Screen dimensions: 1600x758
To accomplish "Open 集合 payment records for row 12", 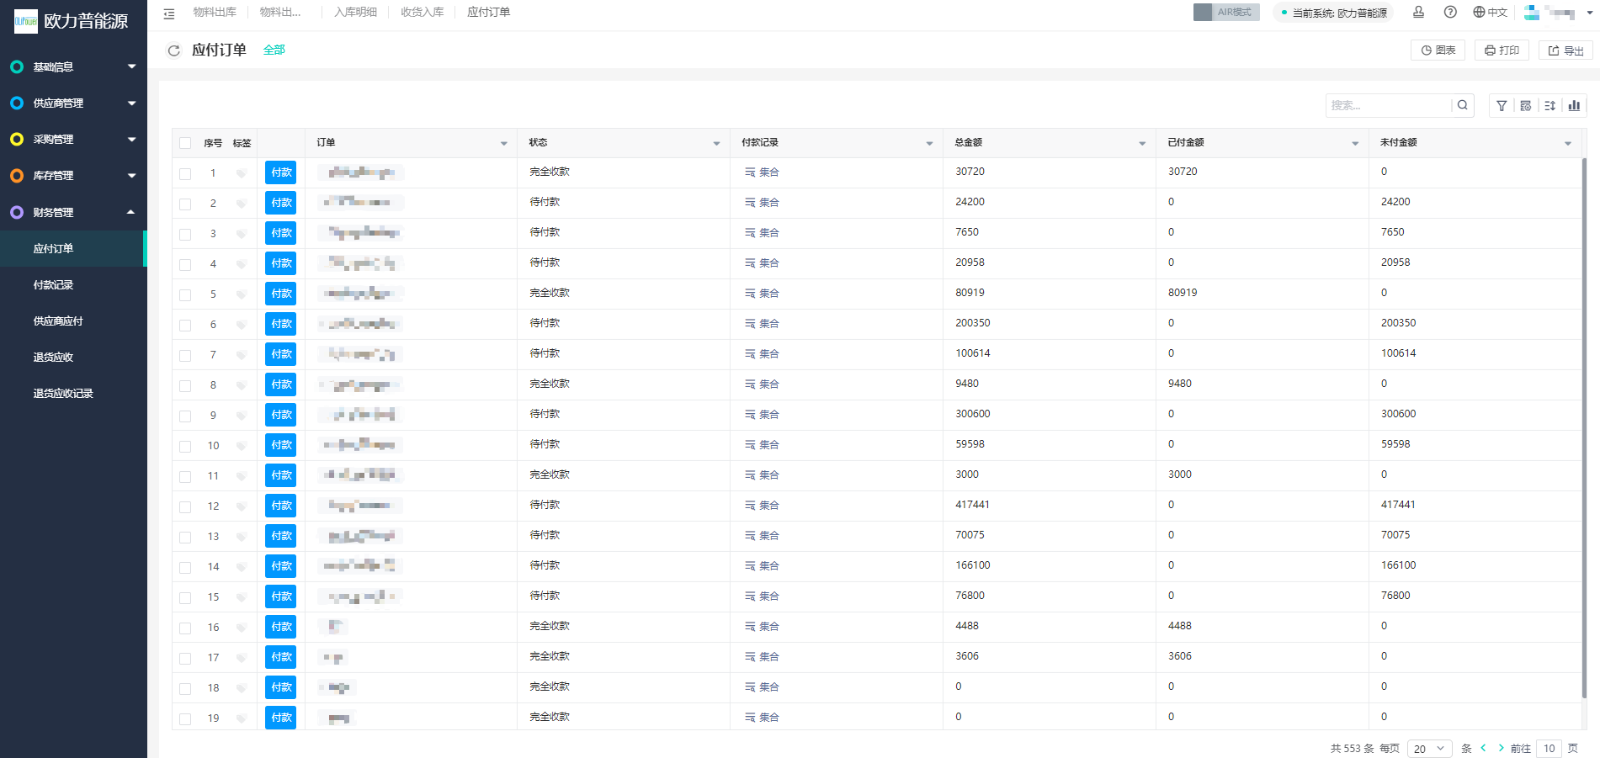I will [761, 505].
